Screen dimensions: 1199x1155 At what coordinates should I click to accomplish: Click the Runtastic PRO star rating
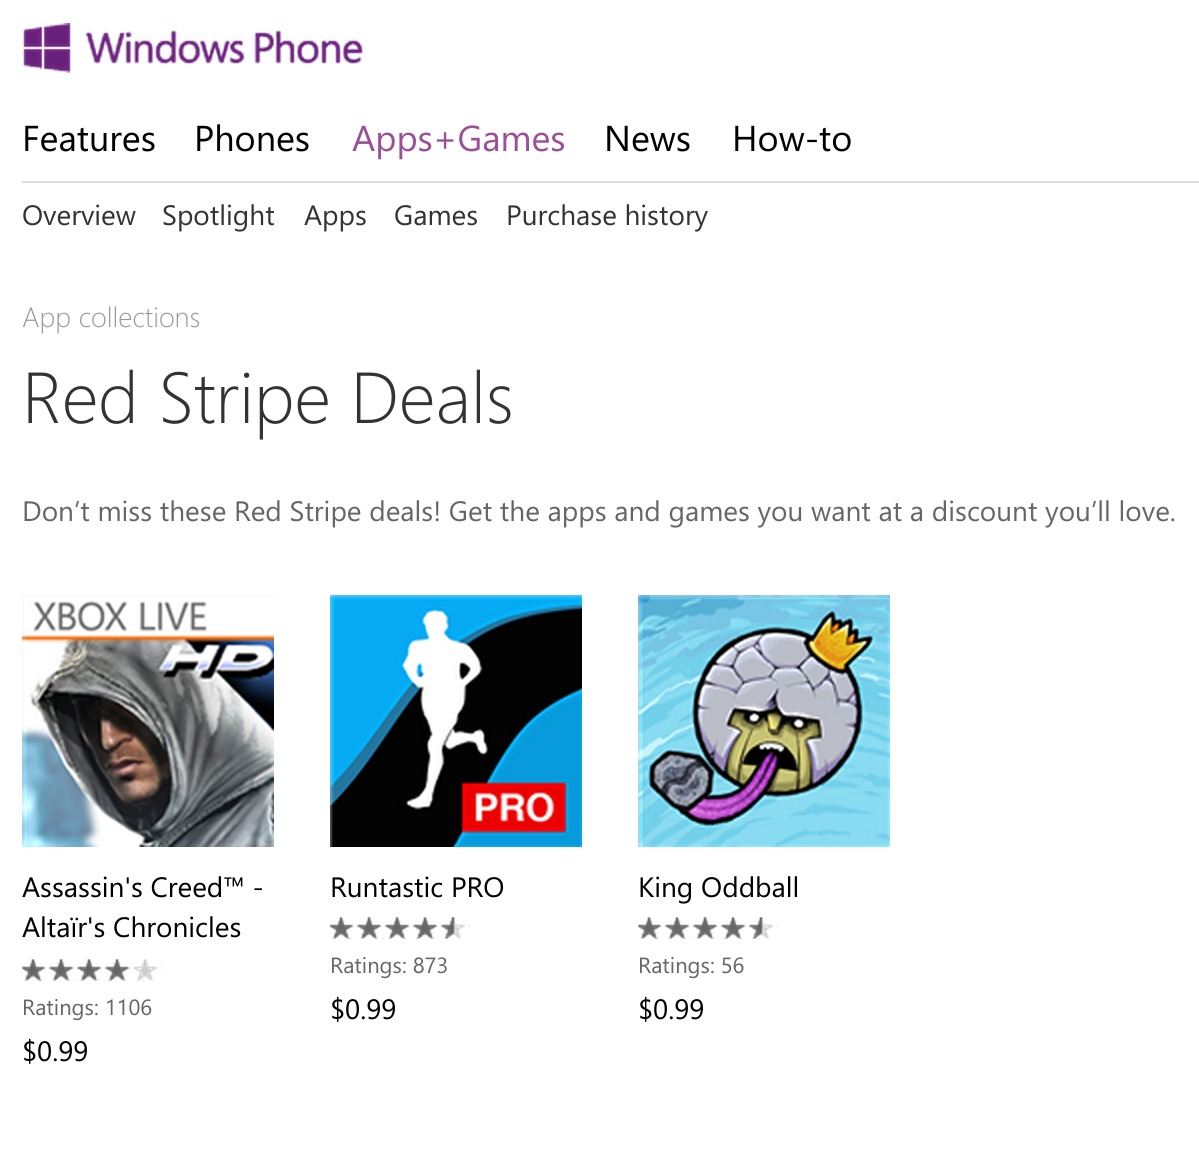[x=396, y=928]
